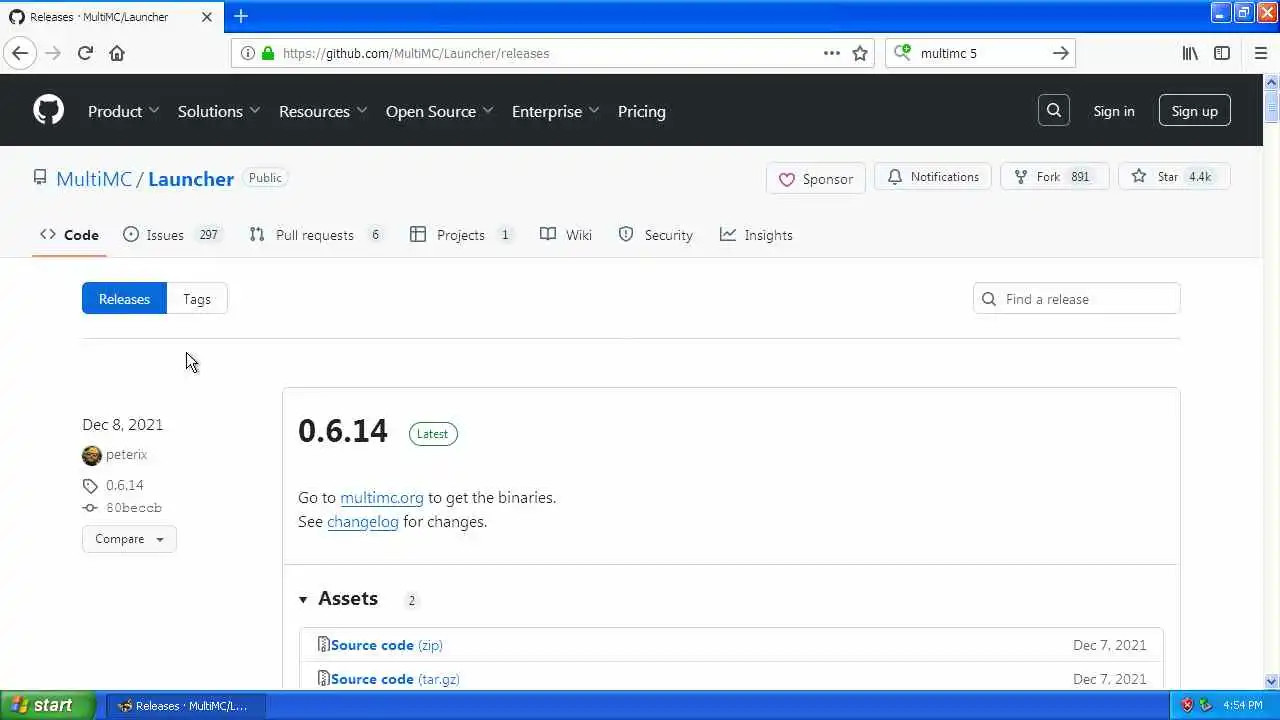Viewport: 1280px width, 720px height.
Task: Fork the repository with Fork button
Action: pyautogui.click(x=1055, y=177)
